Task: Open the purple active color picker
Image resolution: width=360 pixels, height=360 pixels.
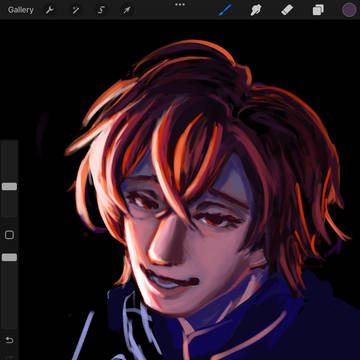Action: [349, 10]
